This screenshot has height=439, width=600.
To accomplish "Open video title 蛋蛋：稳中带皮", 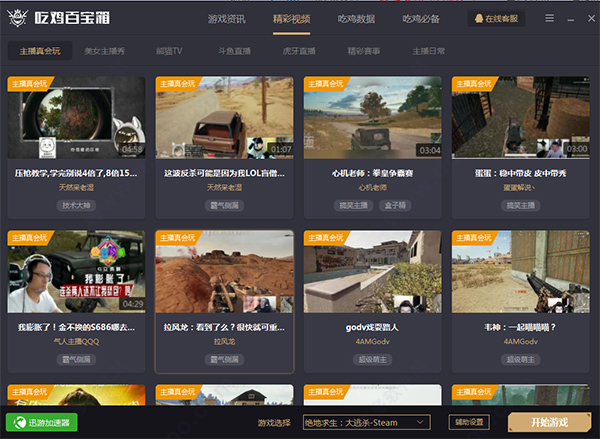I will click(x=520, y=173).
